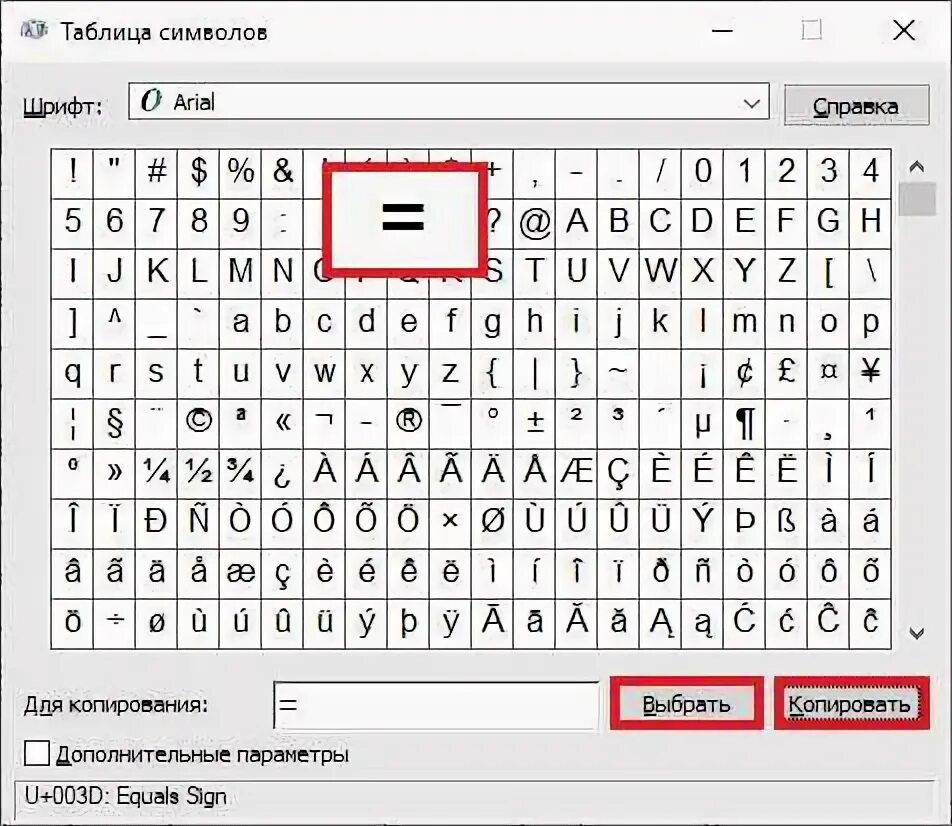Select the ® registered trademark symbol
The height and width of the screenshot is (826, 952).
[x=409, y=424]
